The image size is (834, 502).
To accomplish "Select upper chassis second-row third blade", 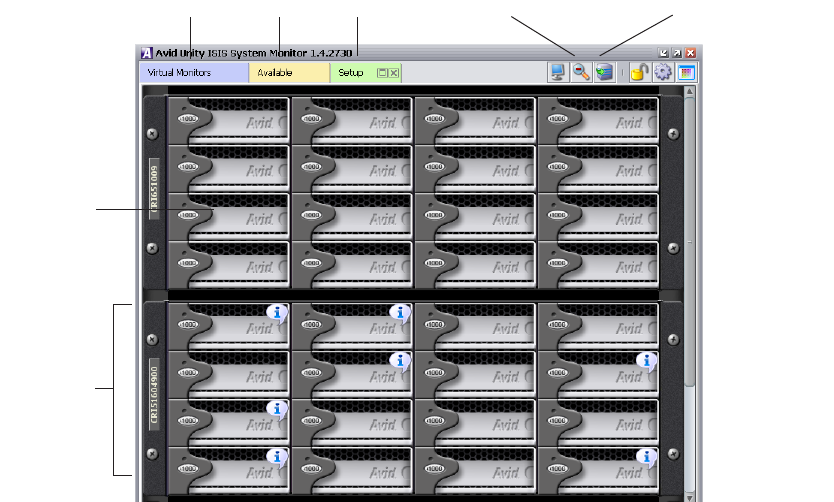I will point(475,169).
